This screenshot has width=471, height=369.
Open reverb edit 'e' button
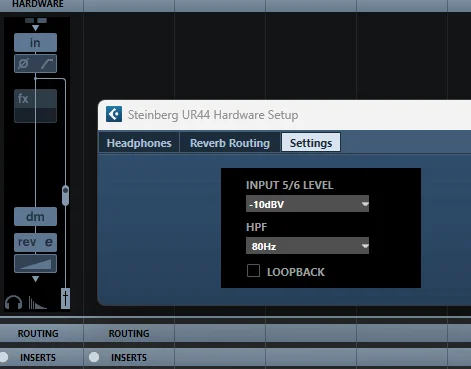pos(49,242)
